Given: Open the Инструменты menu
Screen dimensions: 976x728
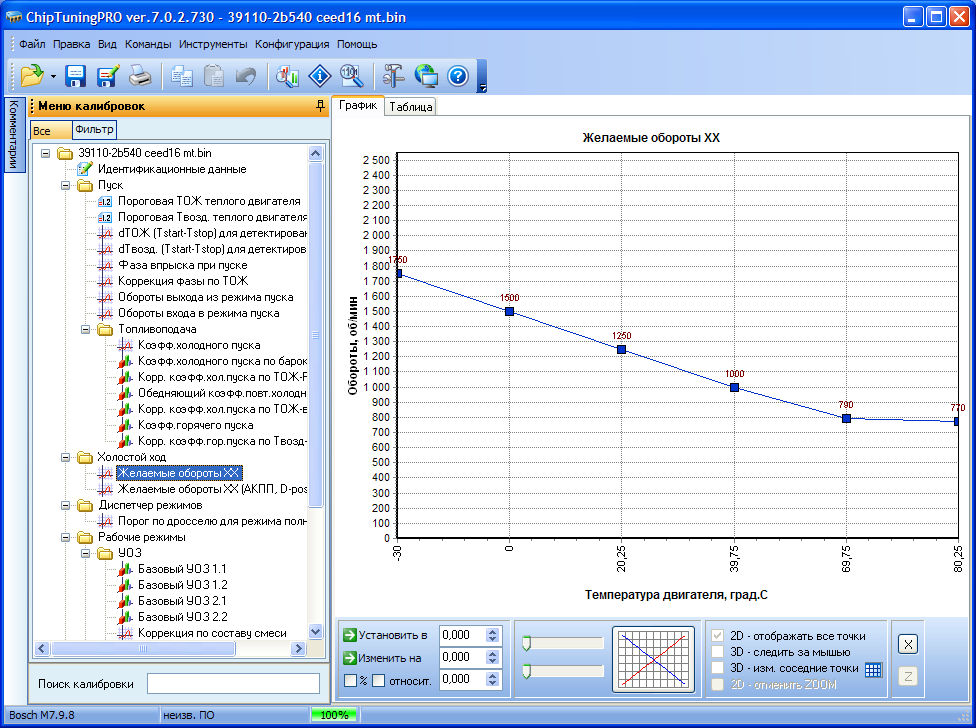Looking at the screenshot, I should point(213,44).
